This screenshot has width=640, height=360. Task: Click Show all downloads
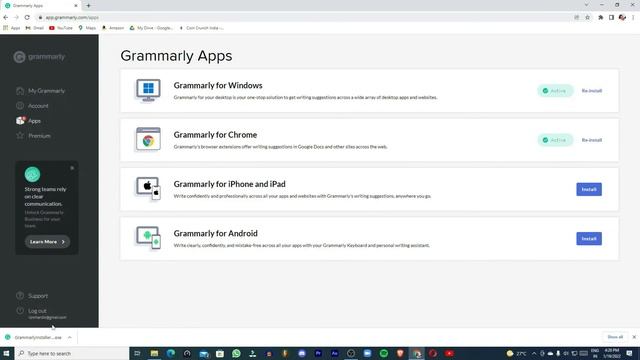coord(615,337)
